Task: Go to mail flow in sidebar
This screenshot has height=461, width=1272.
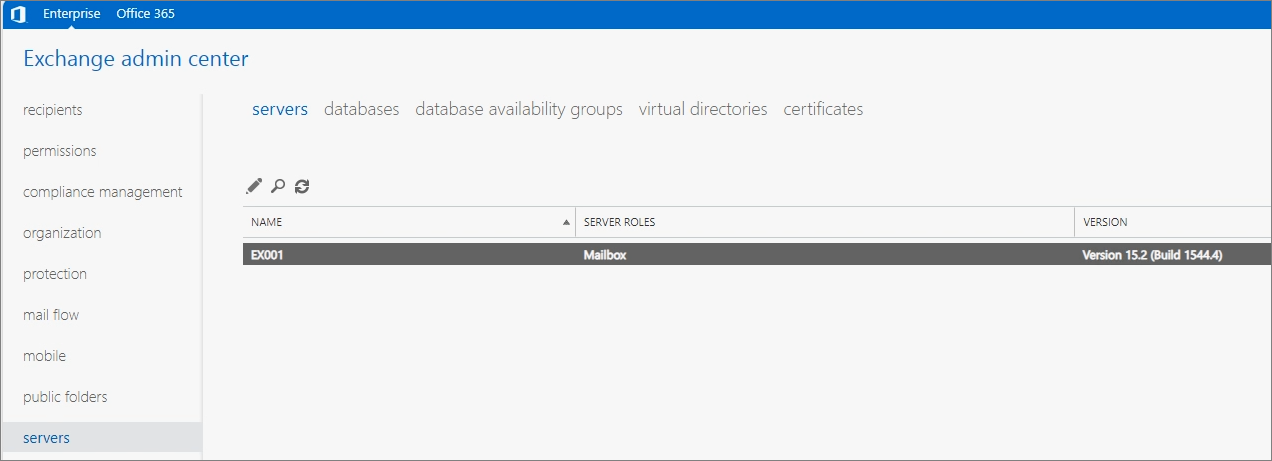Action: click(x=51, y=315)
